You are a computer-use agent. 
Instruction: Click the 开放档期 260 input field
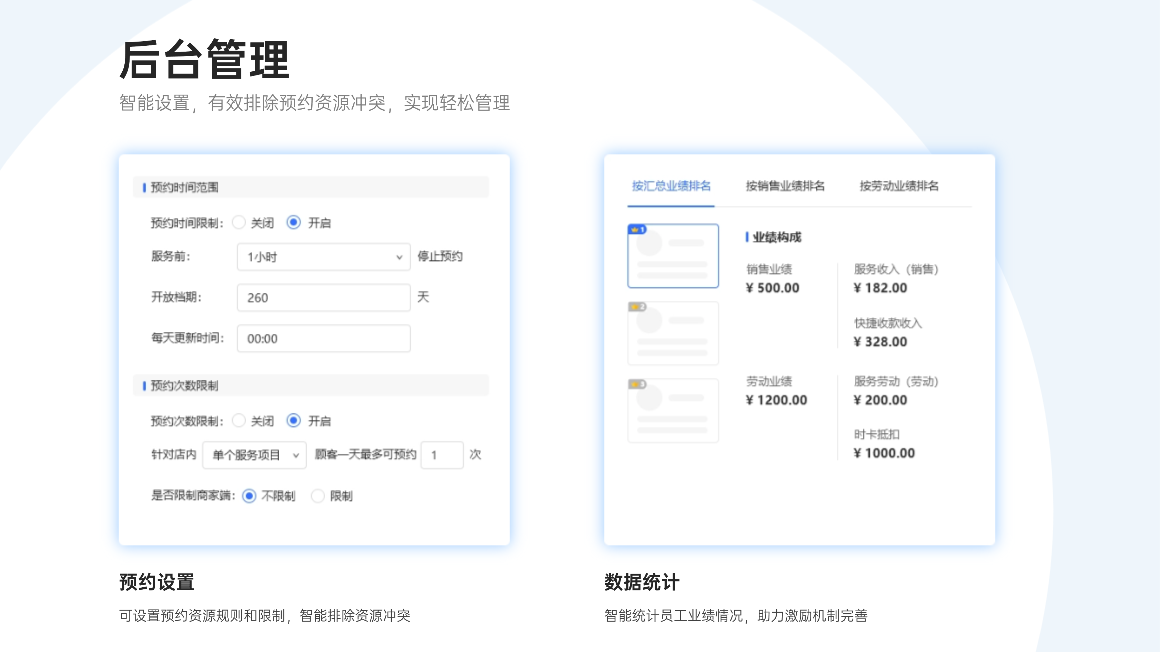[x=323, y=298]
